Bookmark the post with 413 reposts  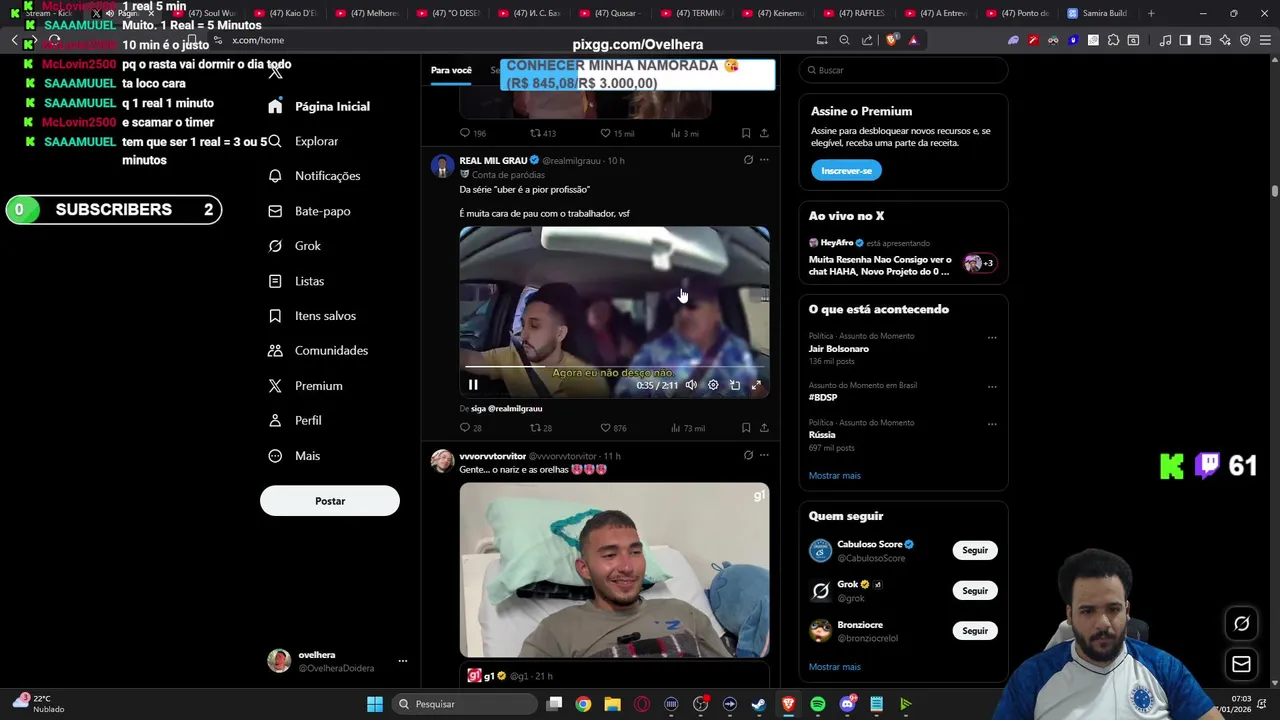tap(746, 133)
